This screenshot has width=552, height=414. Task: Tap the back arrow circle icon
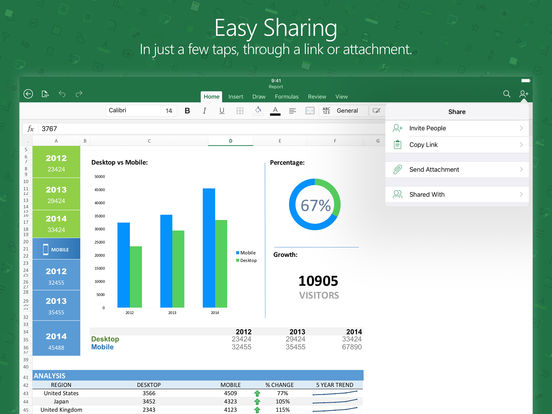28,94
